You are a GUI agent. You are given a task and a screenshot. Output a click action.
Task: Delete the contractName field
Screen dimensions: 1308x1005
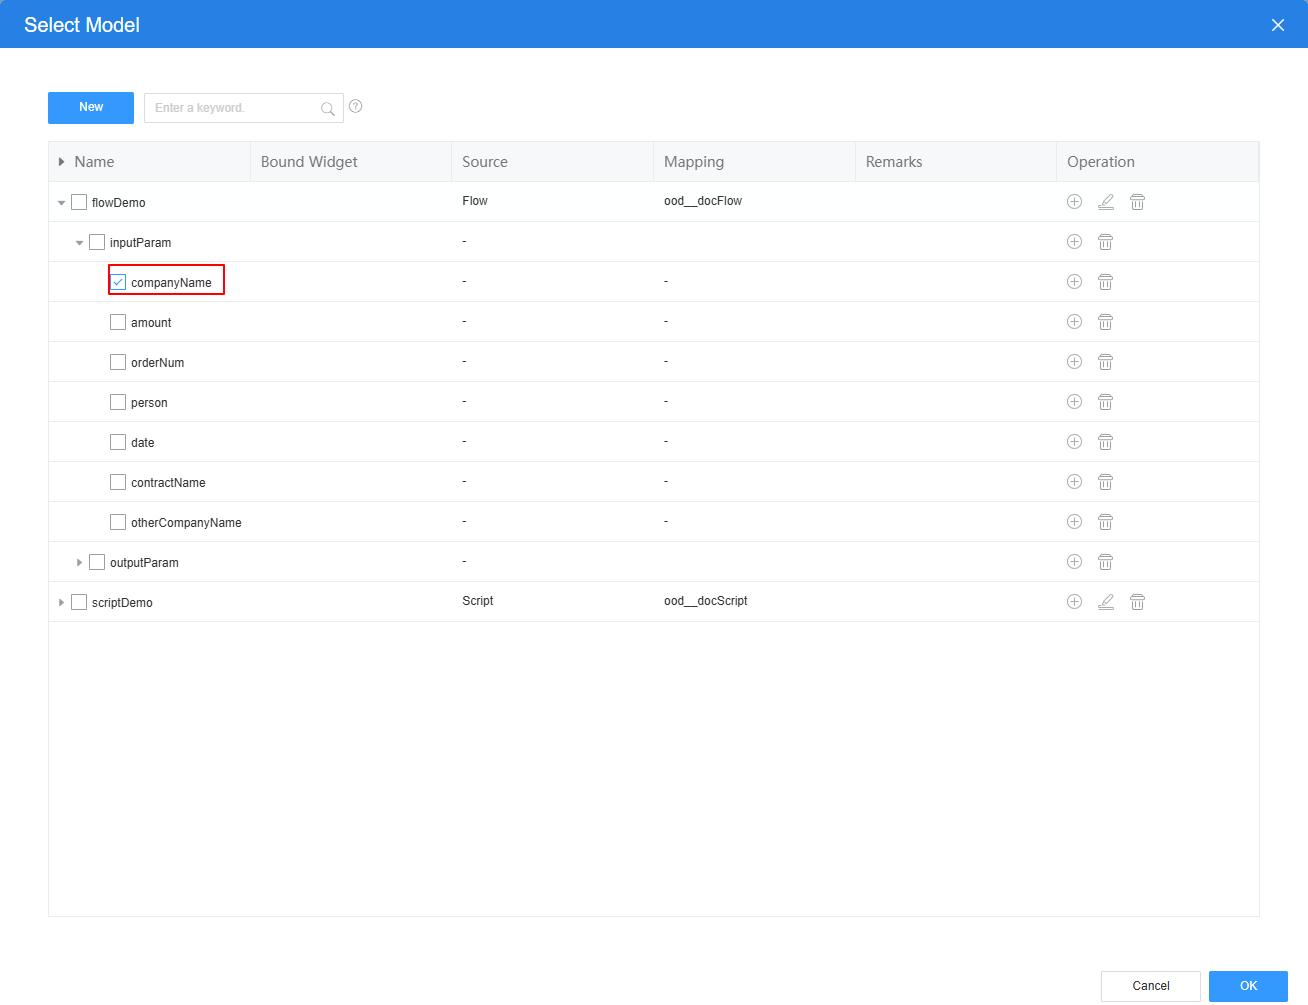[1105, 481]
